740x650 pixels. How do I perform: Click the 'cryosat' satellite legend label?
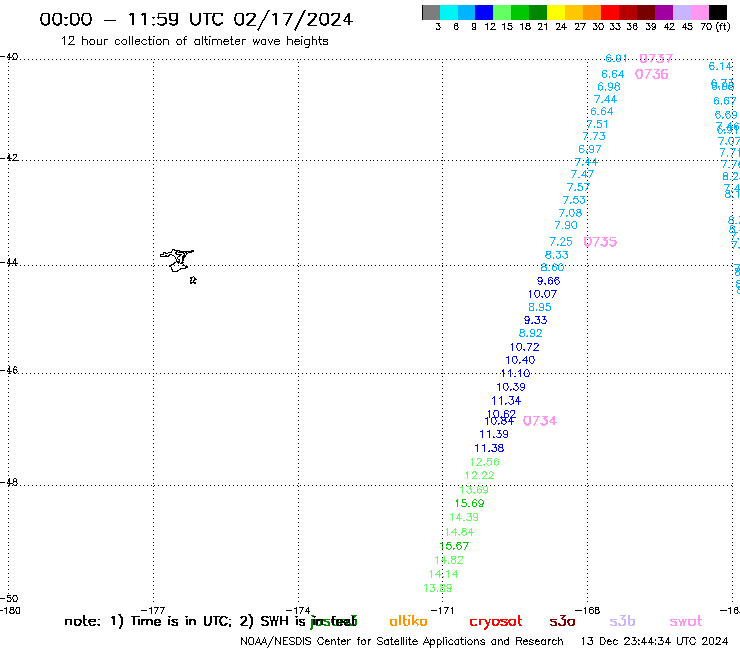pyautogui.click(x=496, y=622)
